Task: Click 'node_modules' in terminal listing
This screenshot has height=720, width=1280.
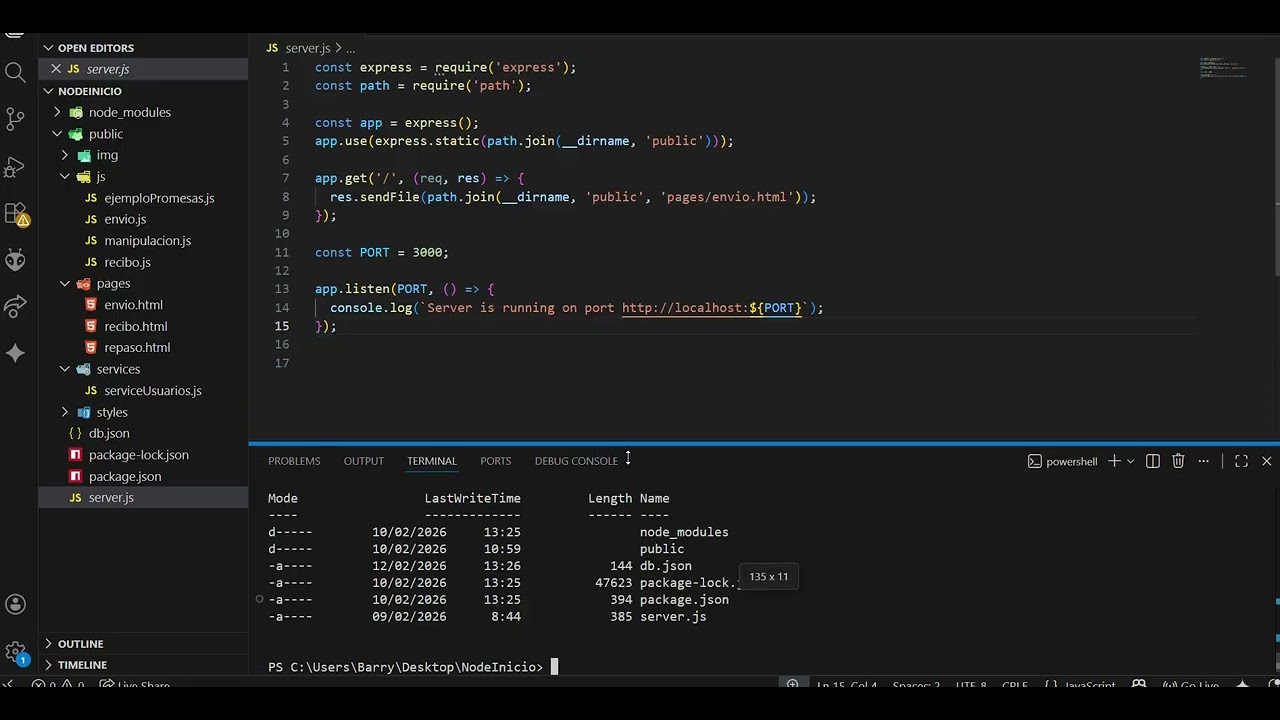Action: [684, 532]
